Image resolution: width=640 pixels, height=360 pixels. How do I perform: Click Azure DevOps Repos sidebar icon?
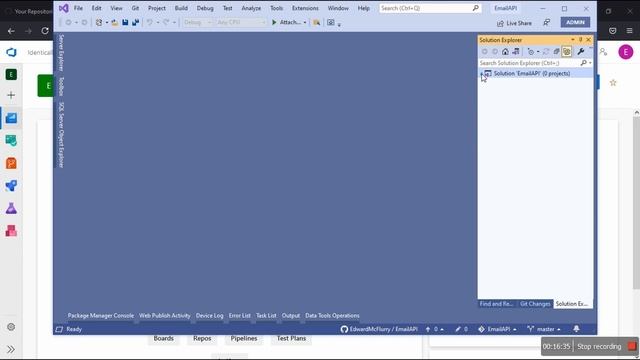click(x=11, y=163)
